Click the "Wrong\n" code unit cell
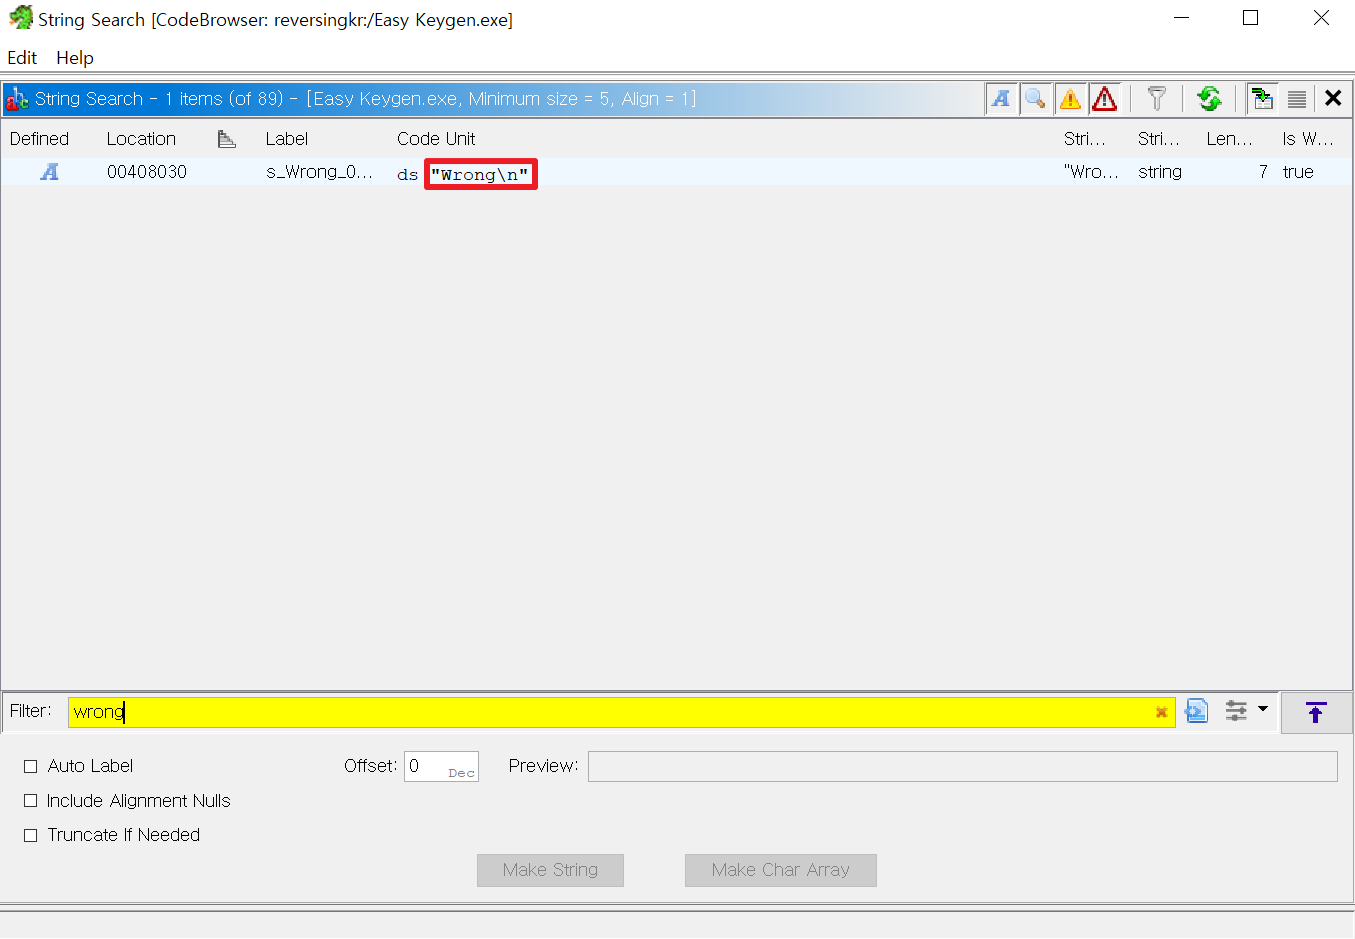Image resolution: width=1355 pixels, height=939 pixels. tap(480, 174)
